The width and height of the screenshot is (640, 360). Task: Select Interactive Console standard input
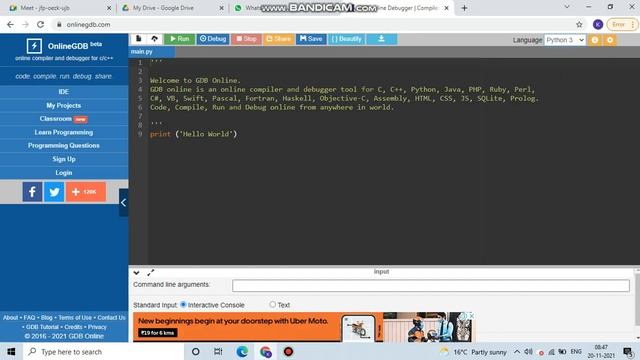(183, 304)
